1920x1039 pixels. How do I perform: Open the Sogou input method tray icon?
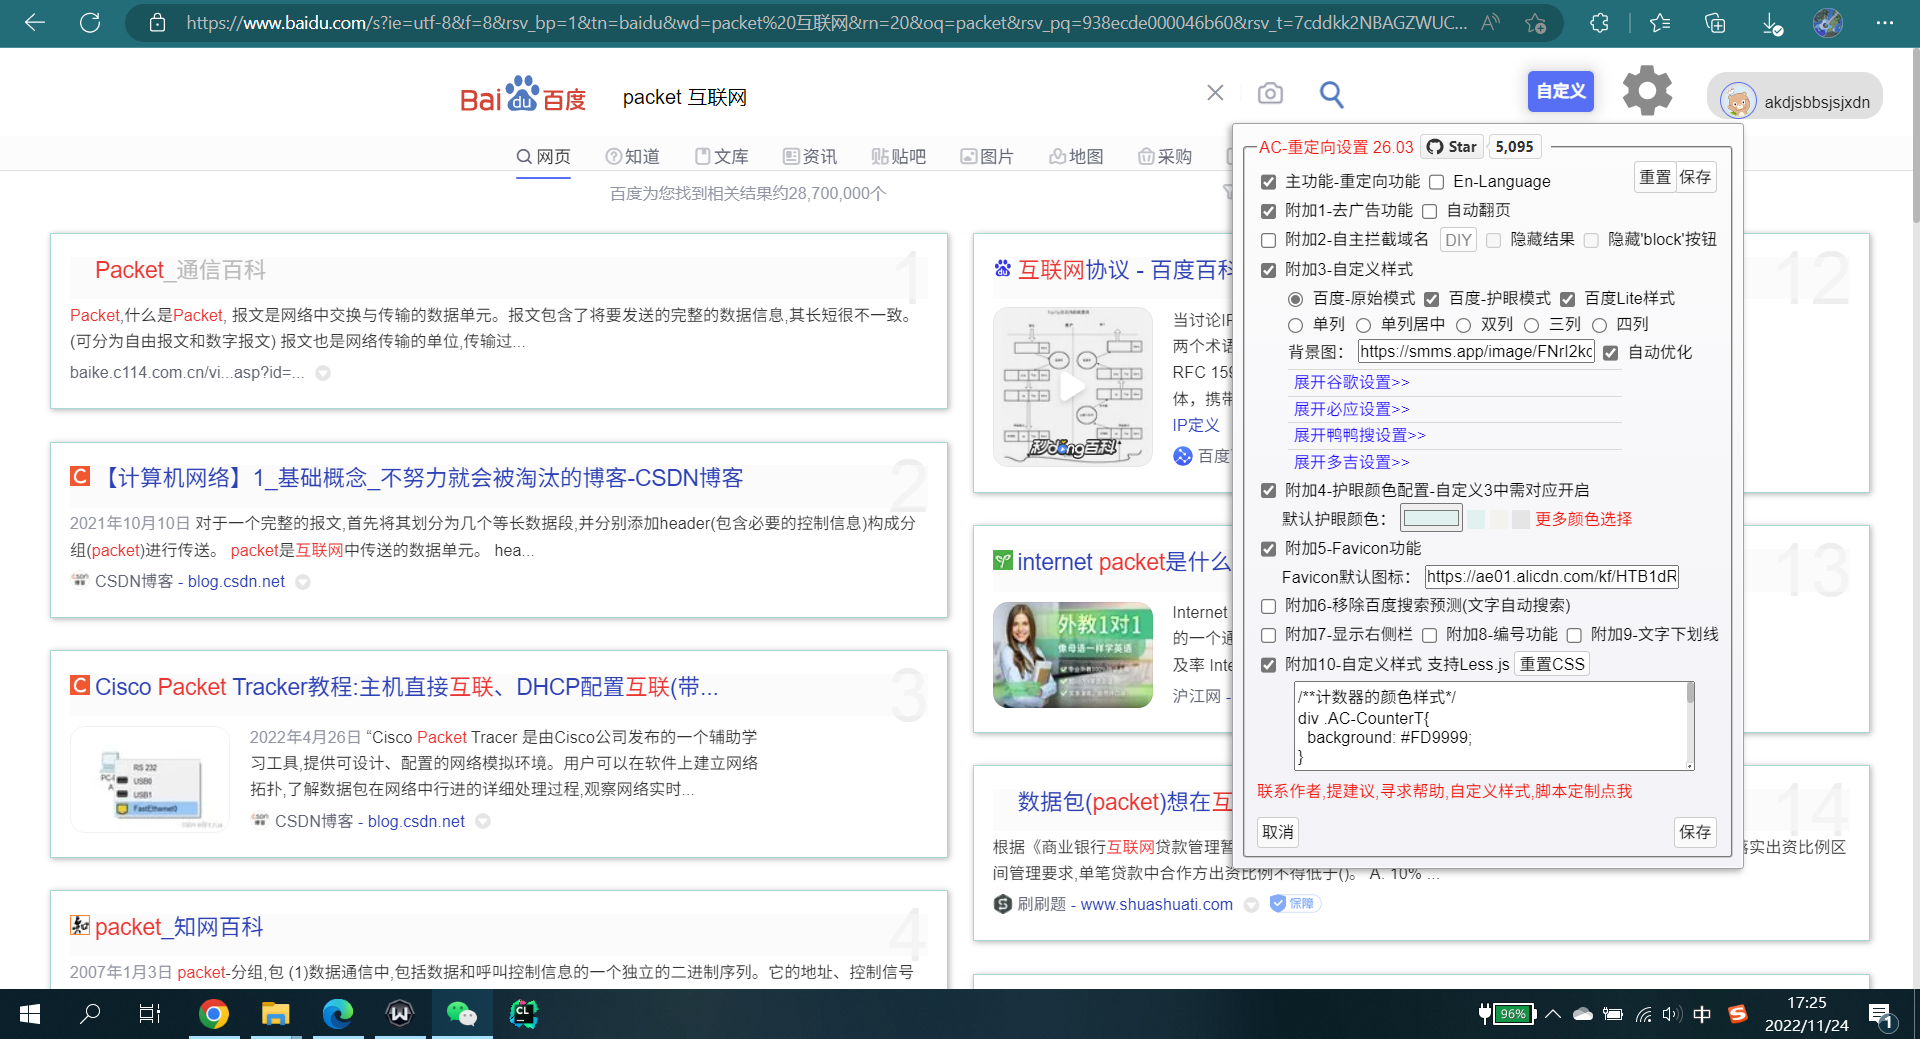(x=1738, y=1014)
